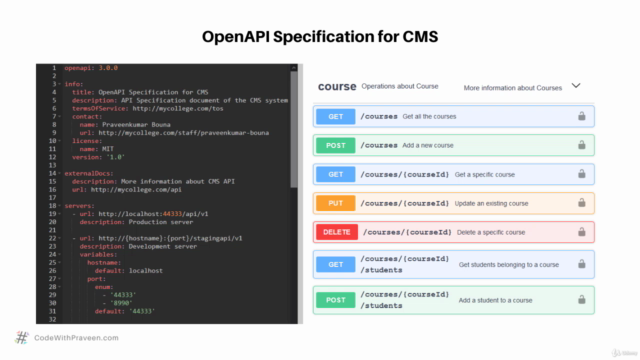Click the name: MIT line

tap(97, 149)
